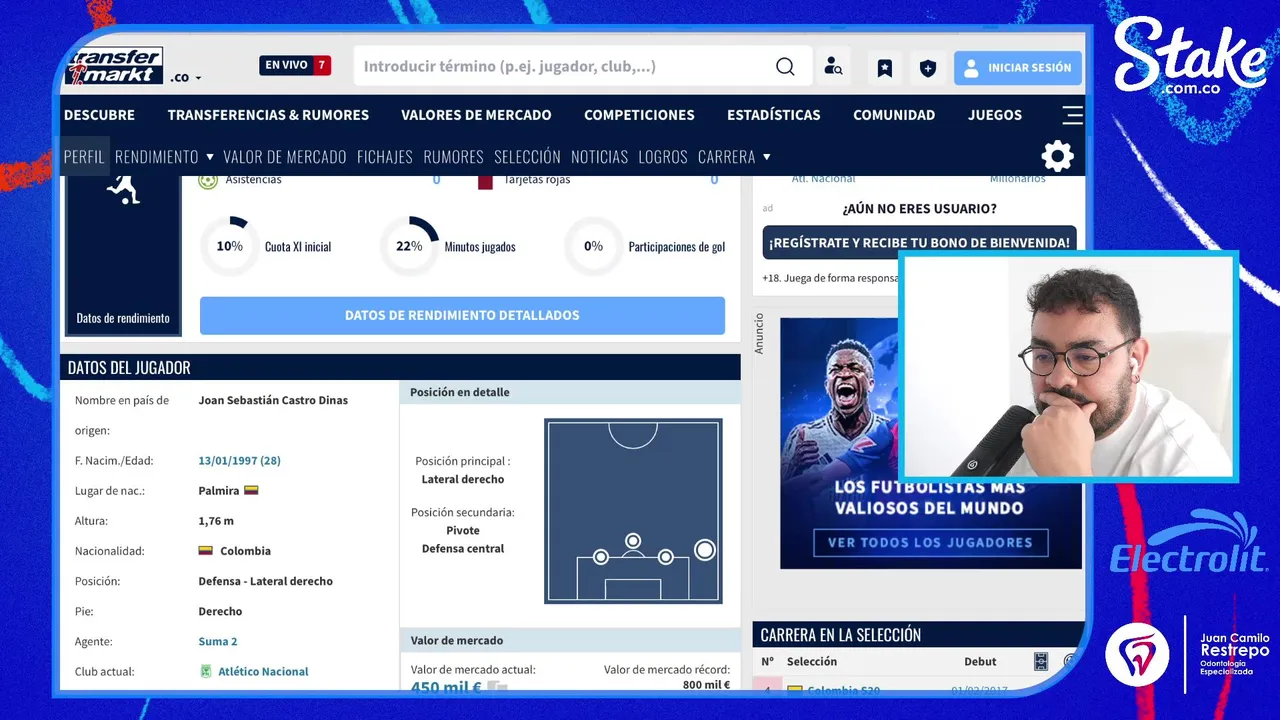Viewport: 1280px width, 720px height.
Task: Open the COMUNIDAD menu
Action: coord(894,115)
